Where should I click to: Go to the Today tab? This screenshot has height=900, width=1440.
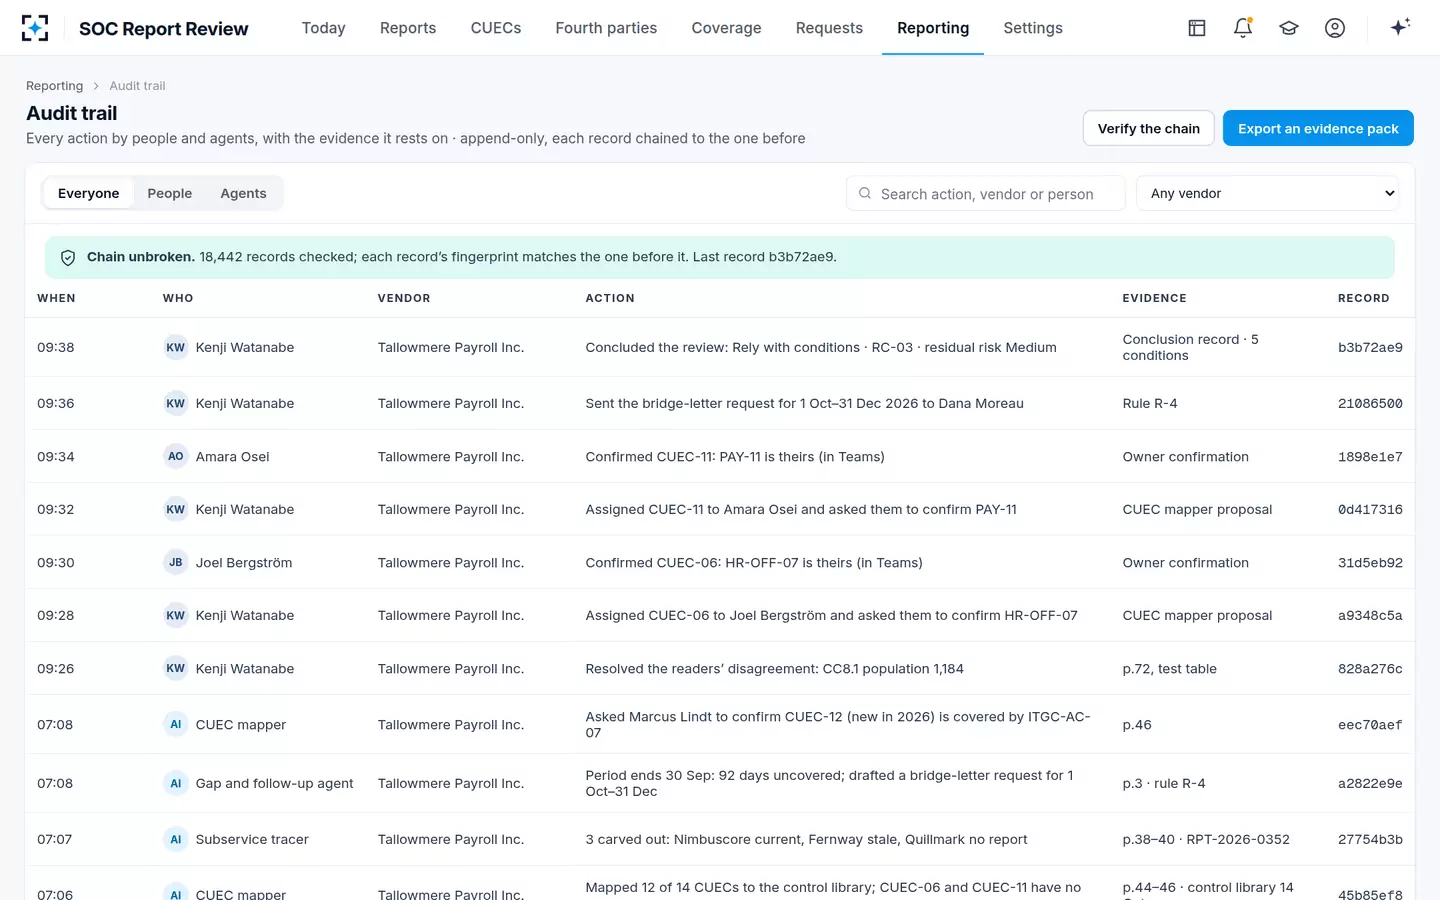(x=324, y=28)
